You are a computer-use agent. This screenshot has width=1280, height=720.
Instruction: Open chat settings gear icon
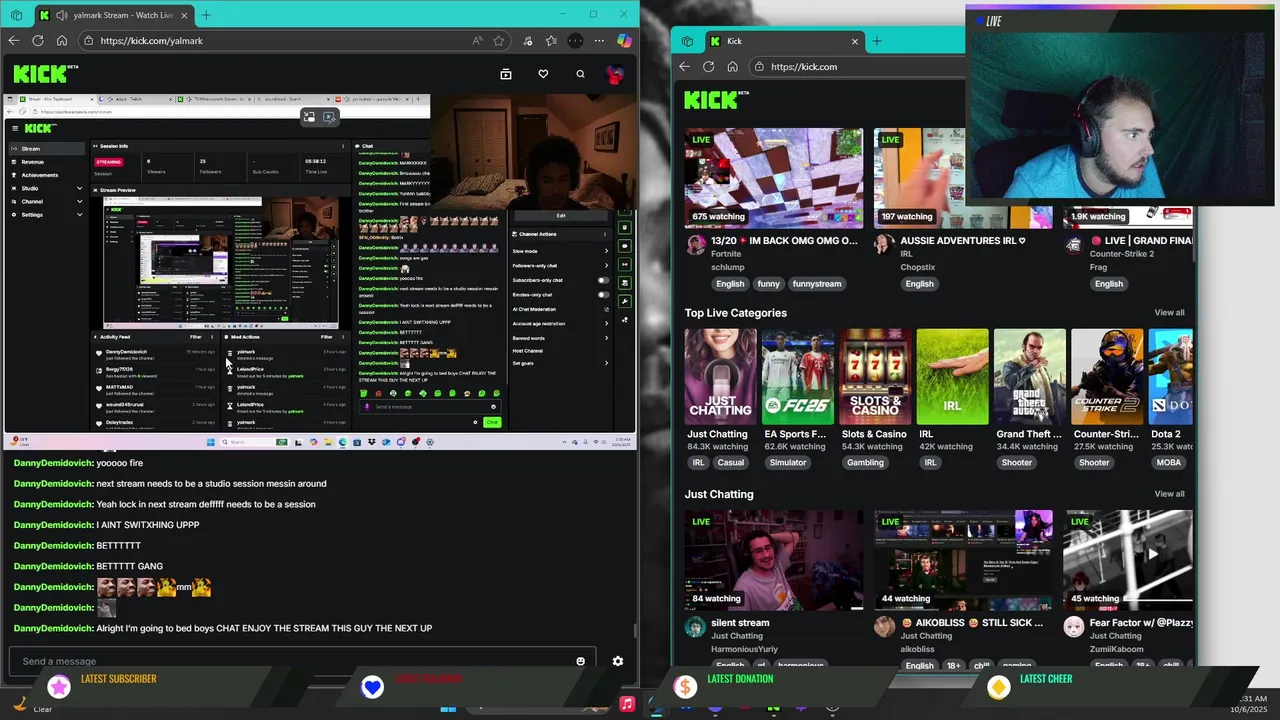tap(618, 661)
